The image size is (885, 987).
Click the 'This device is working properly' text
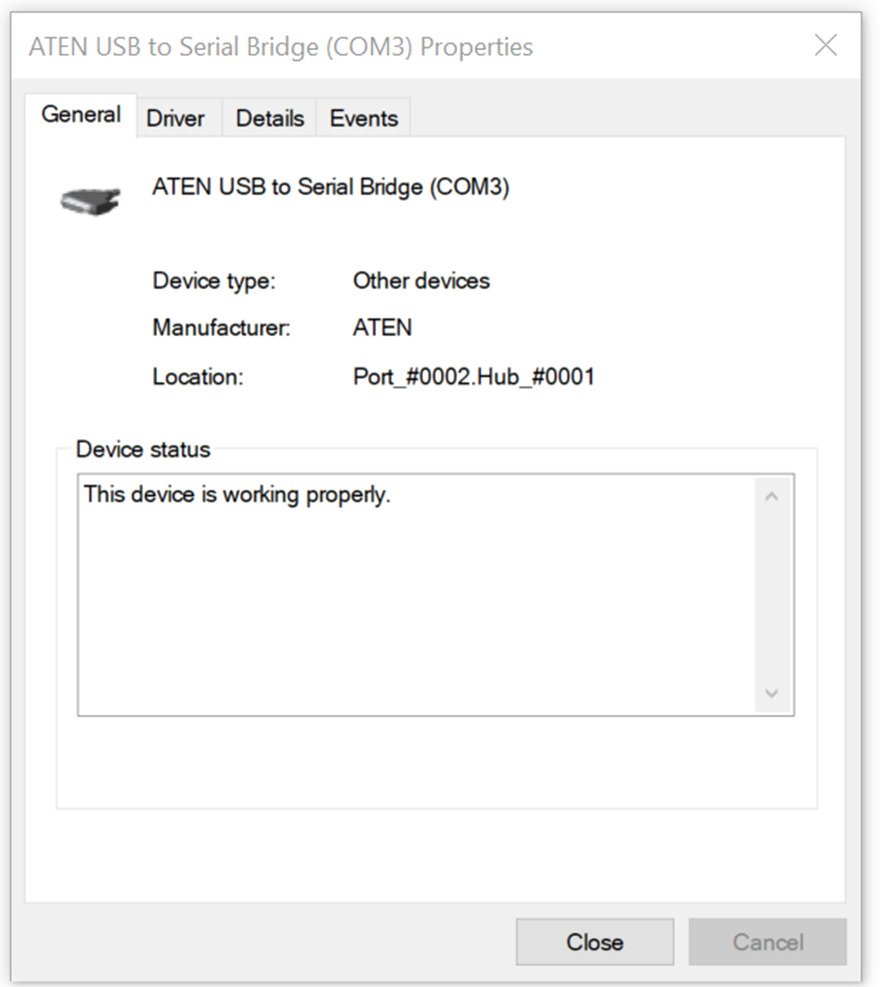237,494
